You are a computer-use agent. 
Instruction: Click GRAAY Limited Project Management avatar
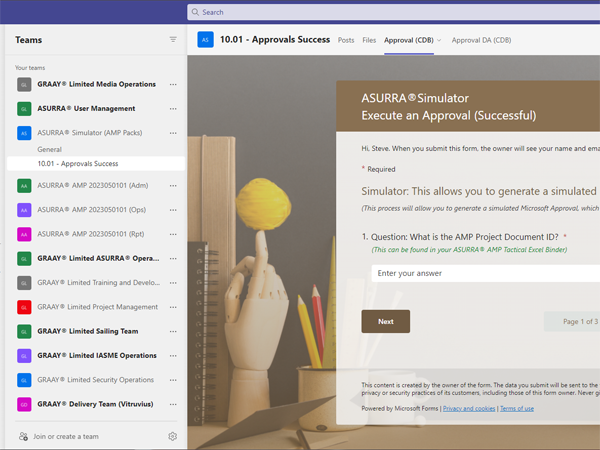(24, 307)
